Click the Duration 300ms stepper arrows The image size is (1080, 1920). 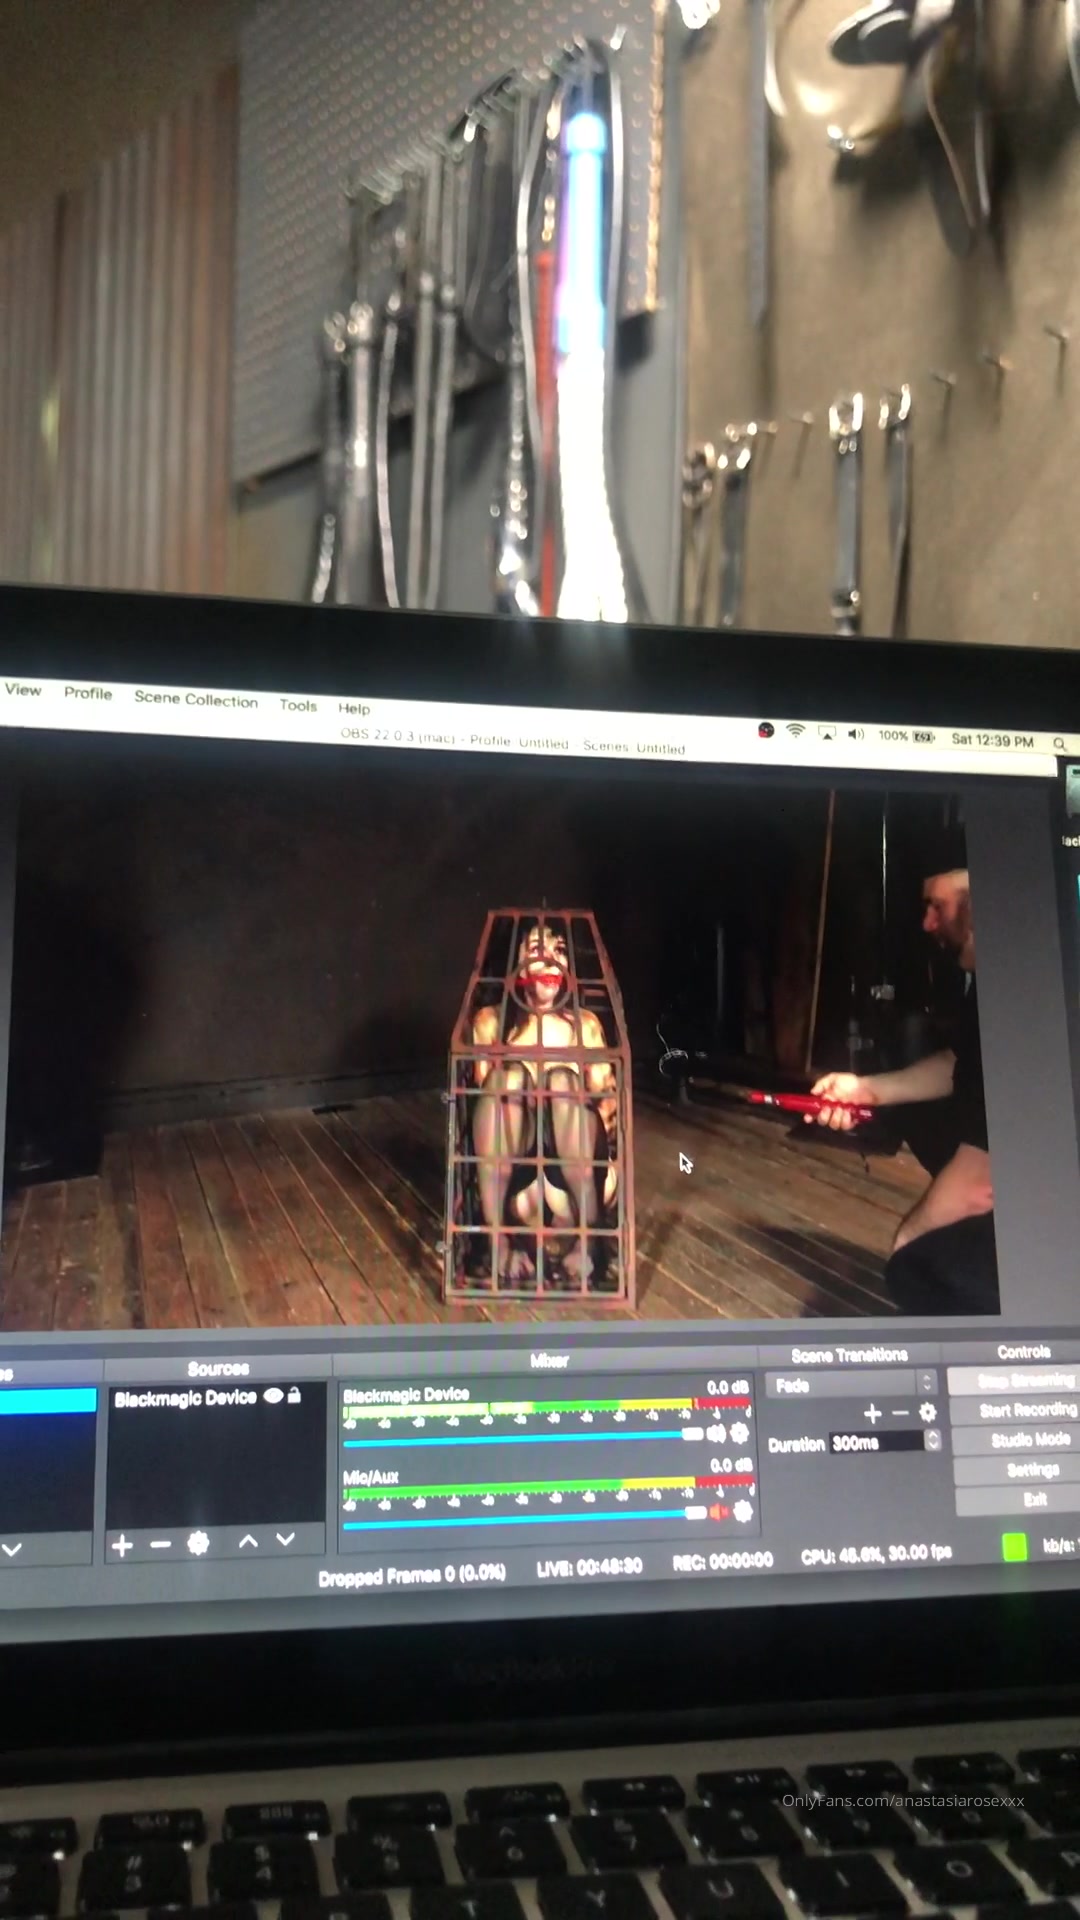(933, 1440)
